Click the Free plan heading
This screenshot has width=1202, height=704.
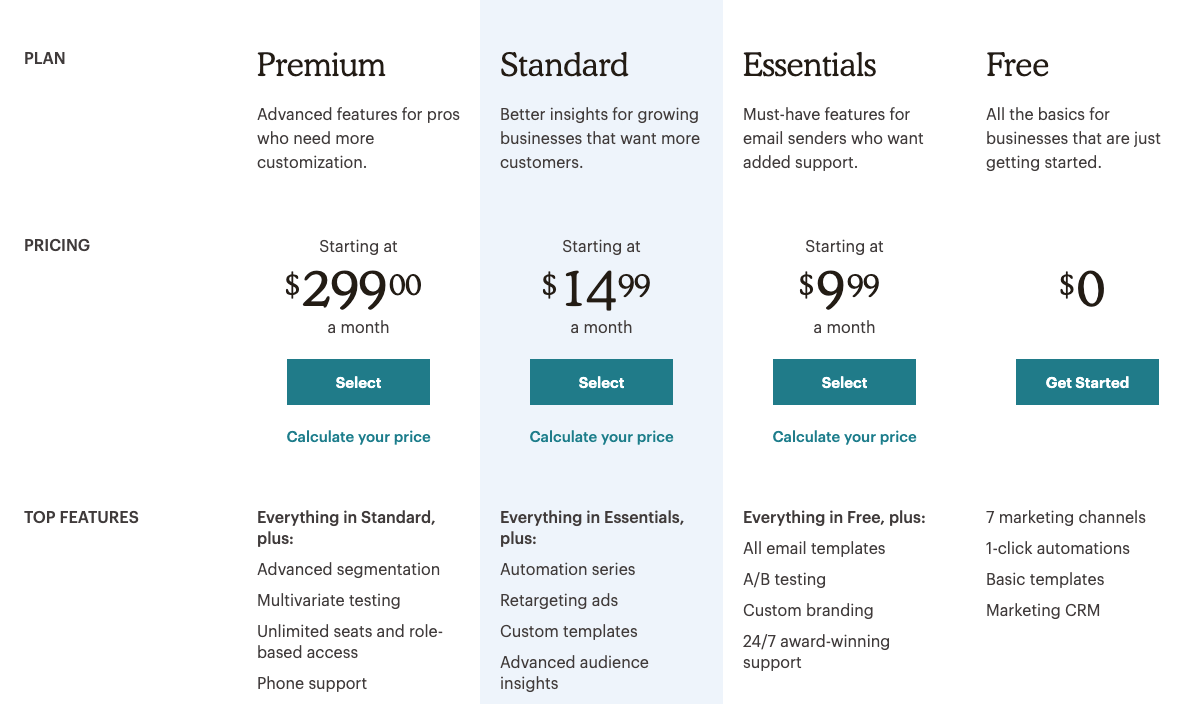pos(1017,65)
